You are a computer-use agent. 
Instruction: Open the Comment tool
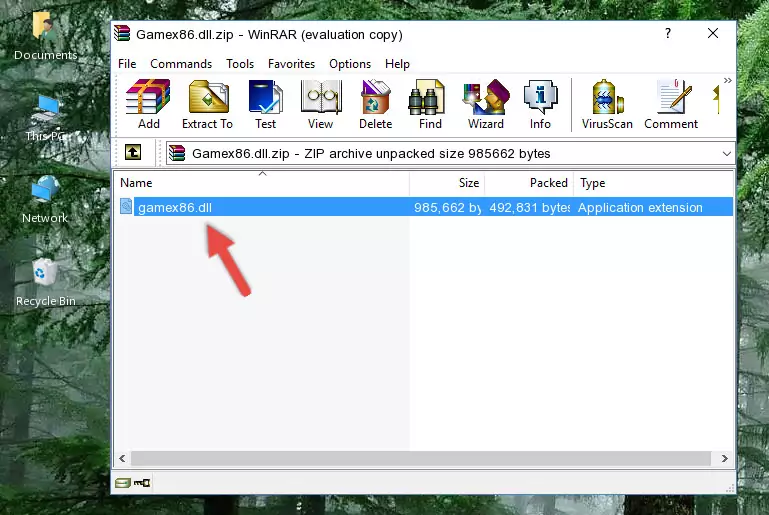(671, 104)
